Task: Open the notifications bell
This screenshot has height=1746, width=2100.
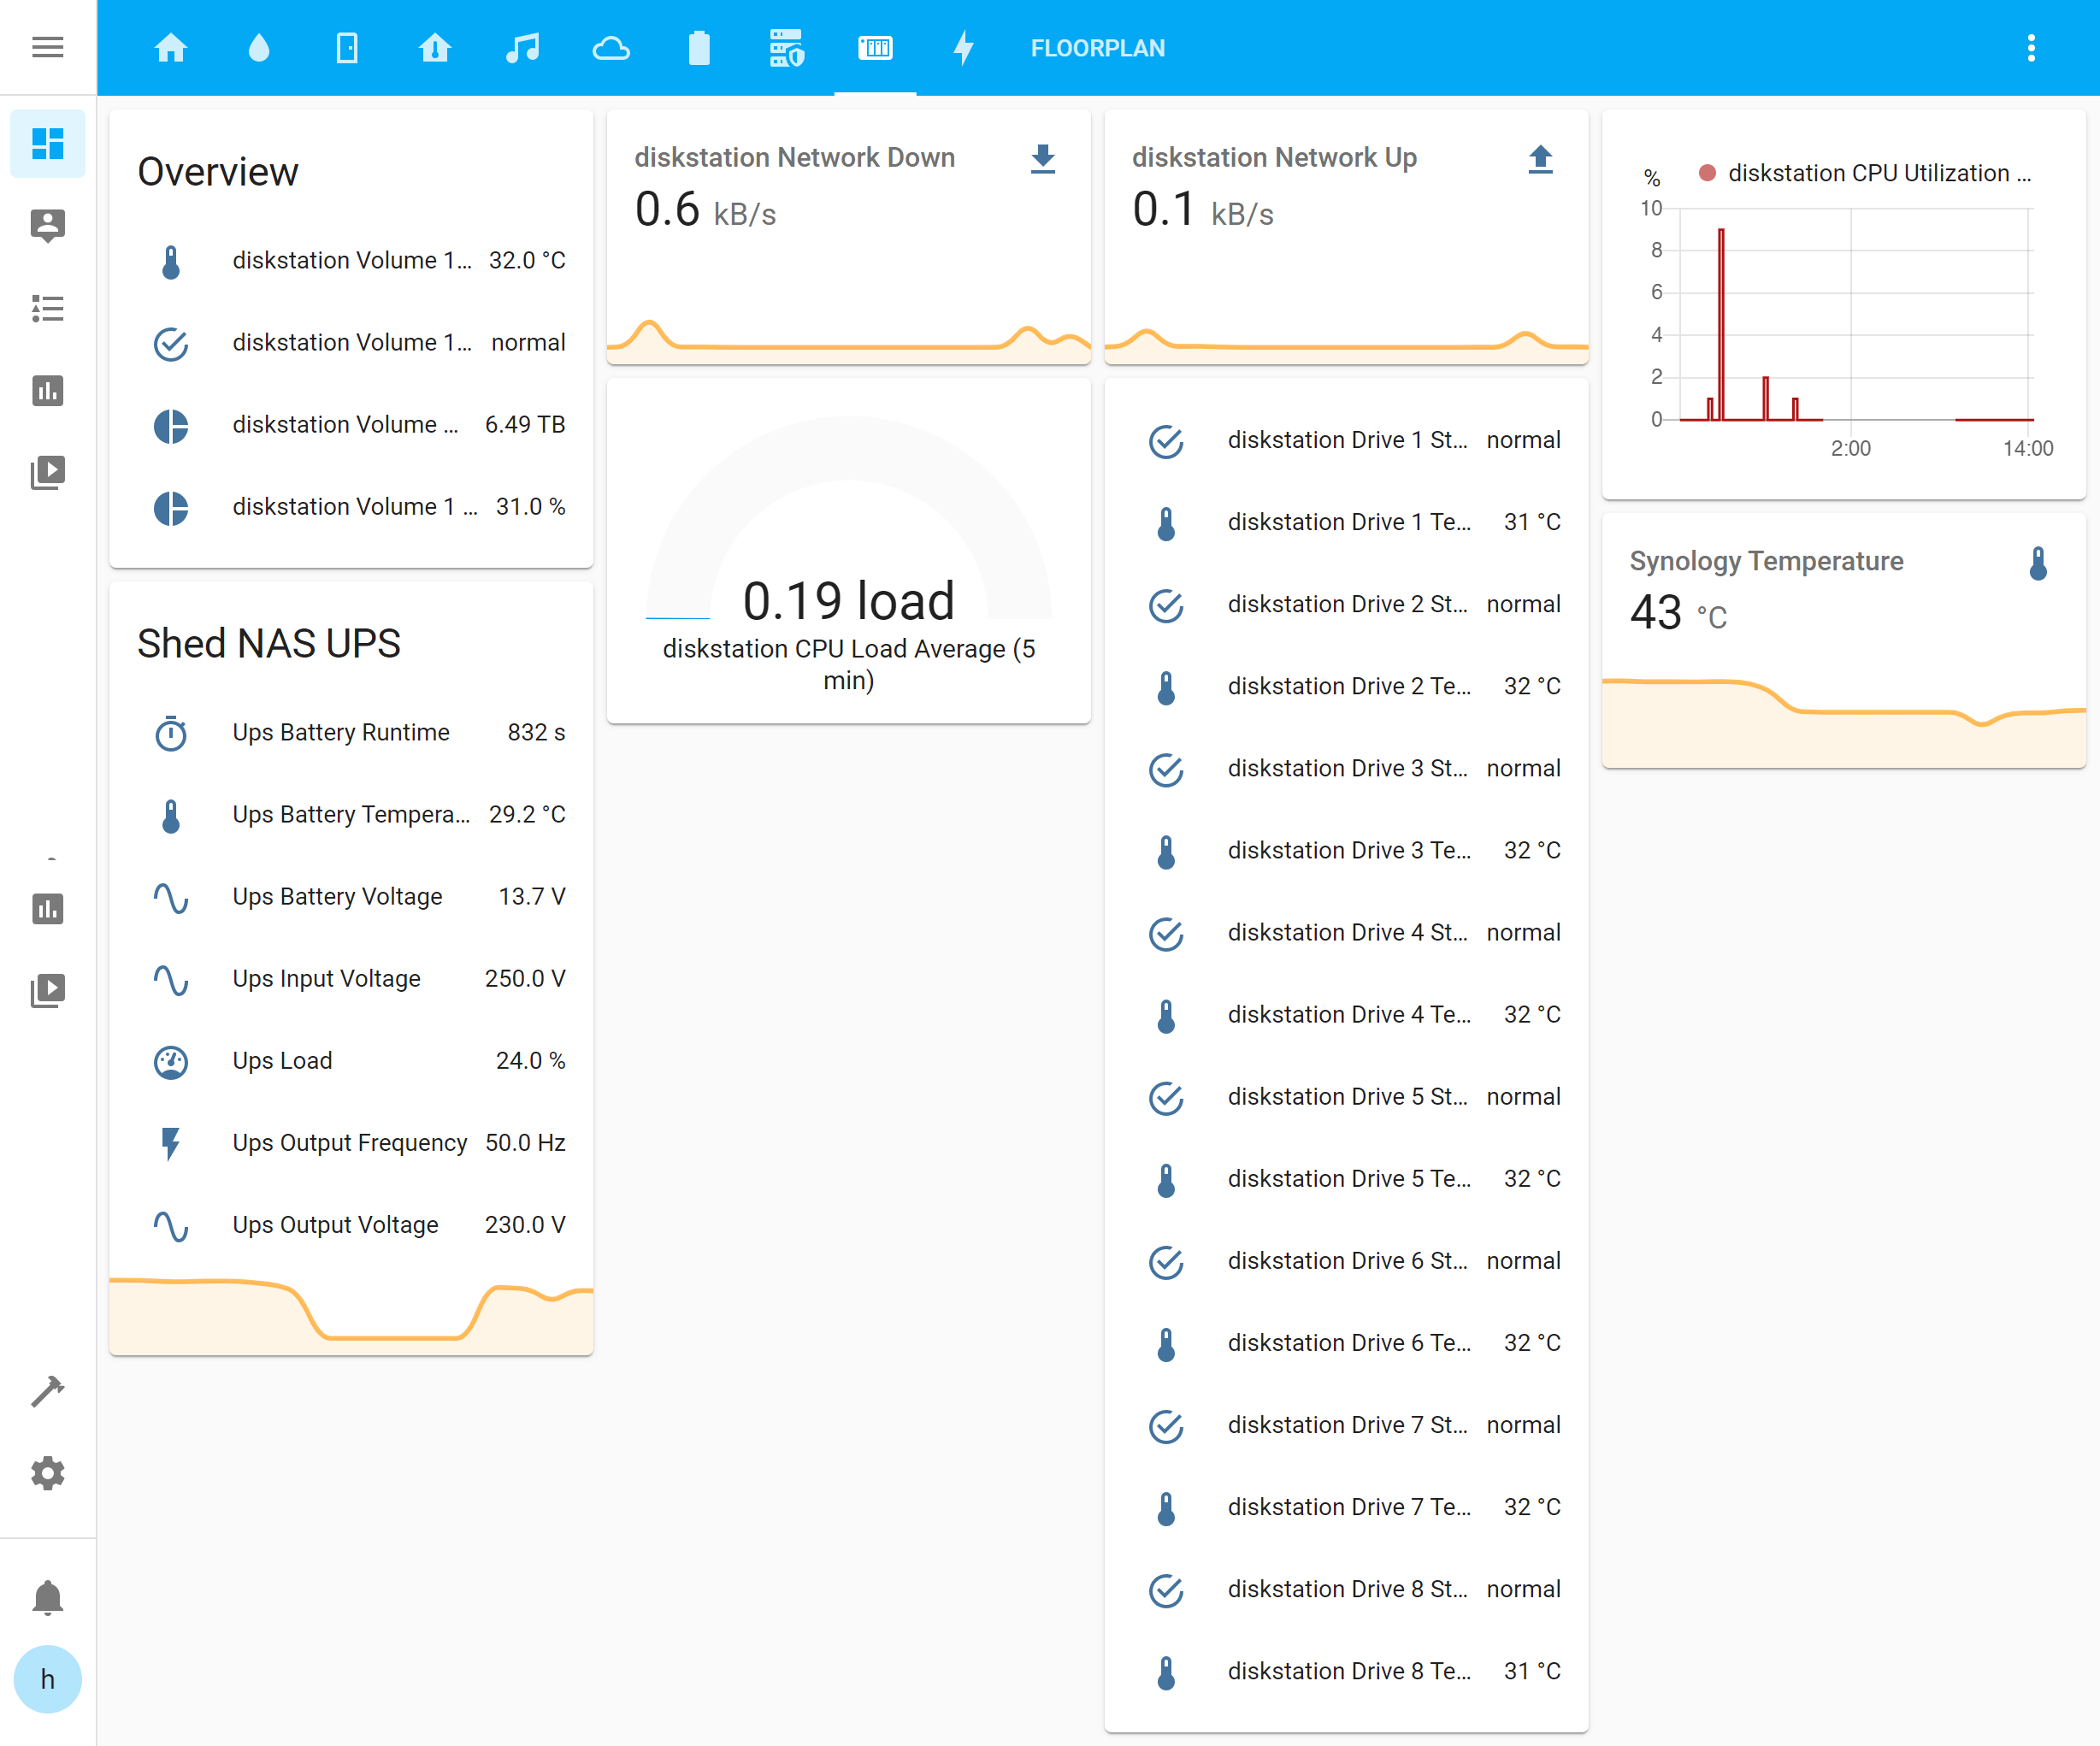Action: coord(47,1597)
